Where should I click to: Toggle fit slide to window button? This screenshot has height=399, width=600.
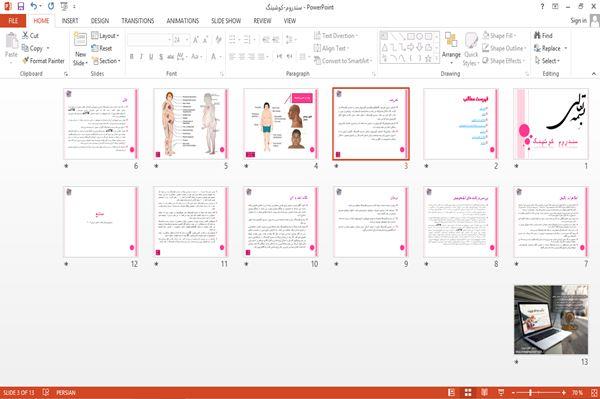point(594,392)
